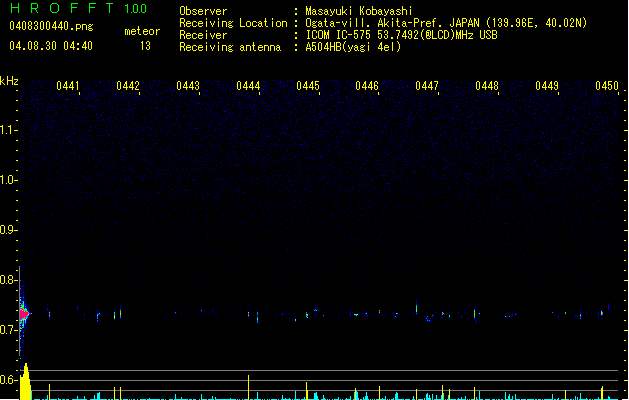Click the 0449 time marker
The height and width of the screenshot is (400, 629).
pos(547,86)
